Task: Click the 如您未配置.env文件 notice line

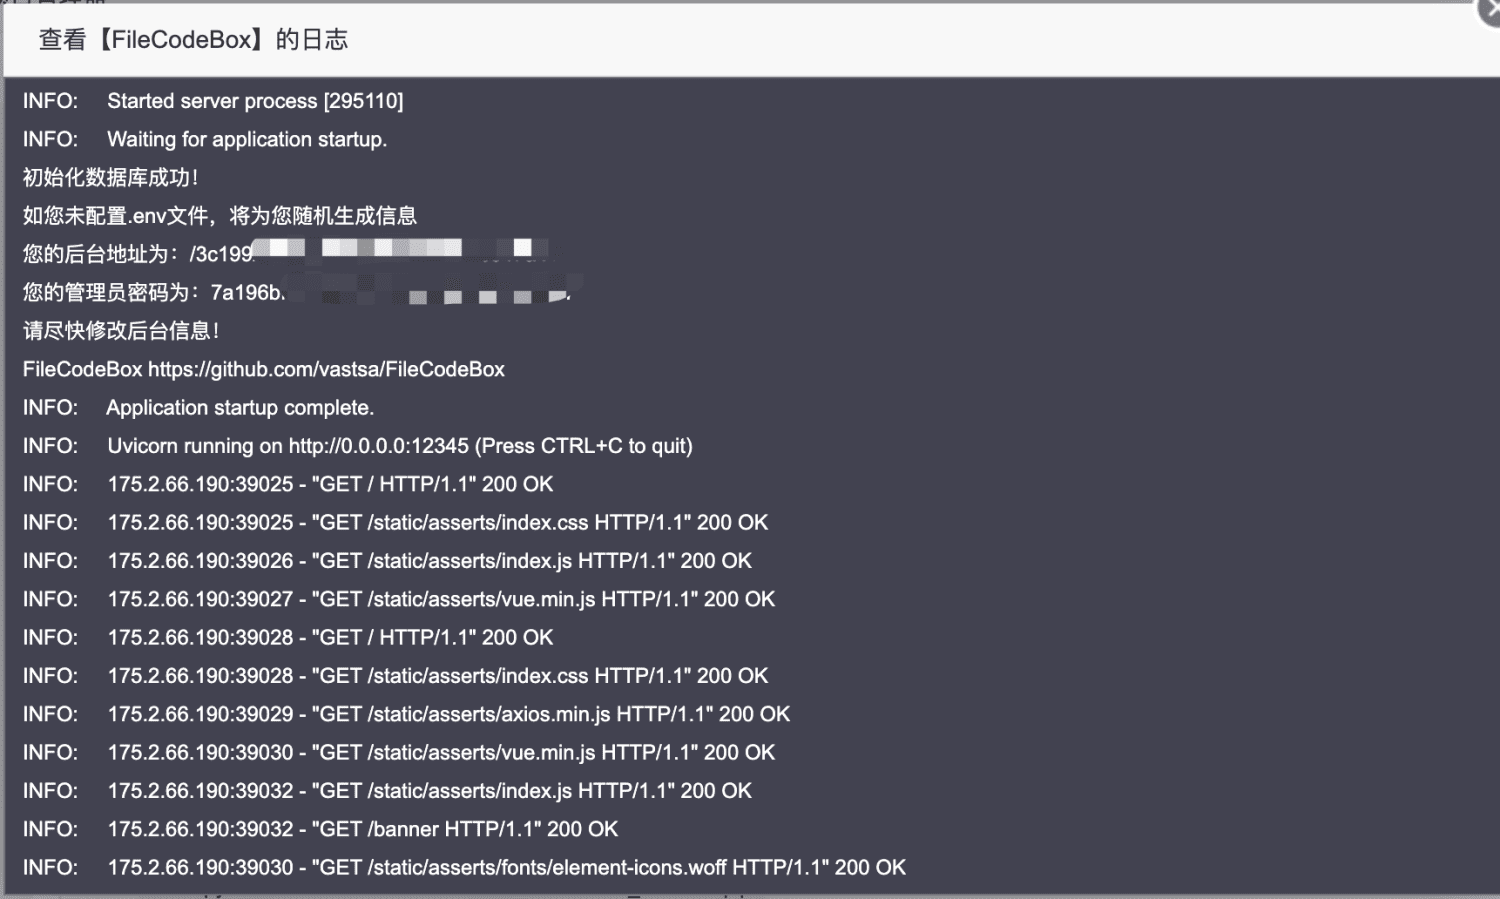Action: pyautogui.click(x=220, y=216)
